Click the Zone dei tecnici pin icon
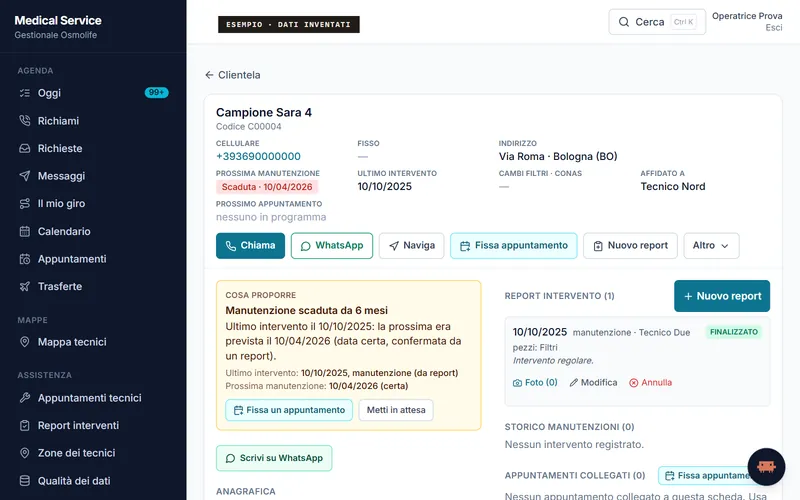The image size is (800, 500). (24, 453)
